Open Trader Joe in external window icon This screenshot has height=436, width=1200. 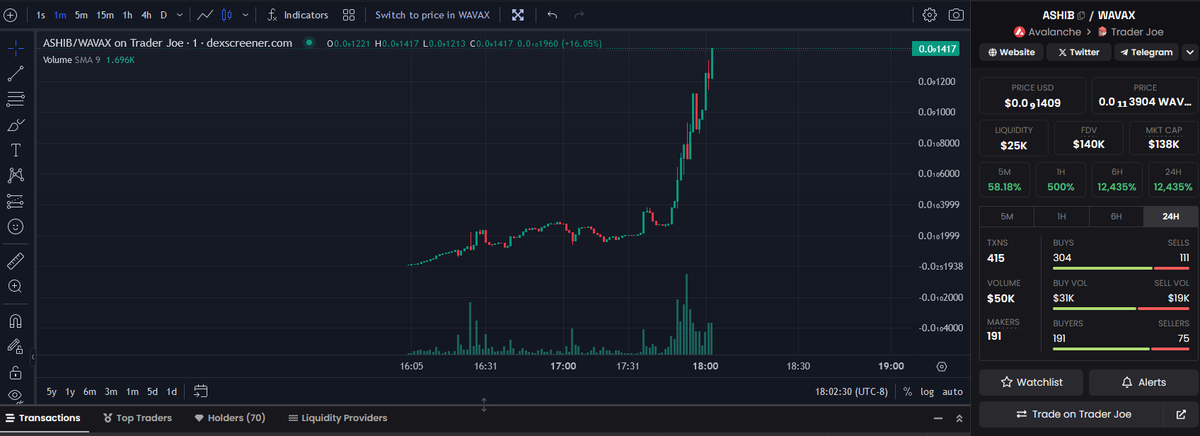coord(1181,414)
